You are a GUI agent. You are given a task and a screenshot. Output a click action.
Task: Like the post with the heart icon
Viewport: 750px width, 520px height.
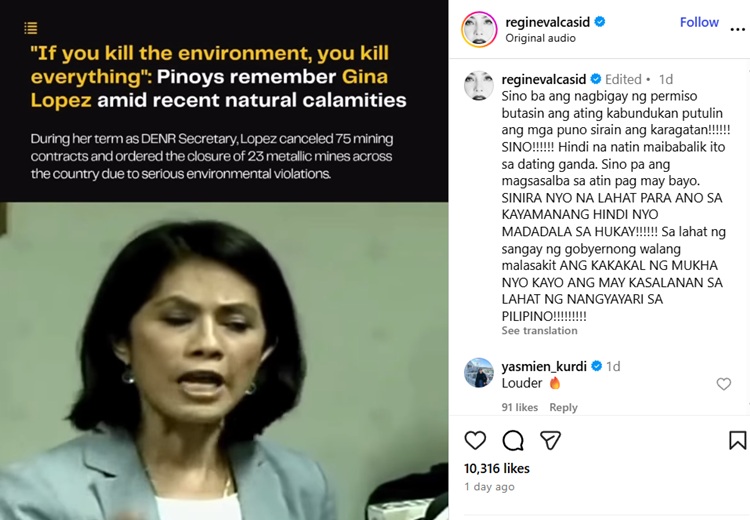pyautogui.click(x=475, y=440)
